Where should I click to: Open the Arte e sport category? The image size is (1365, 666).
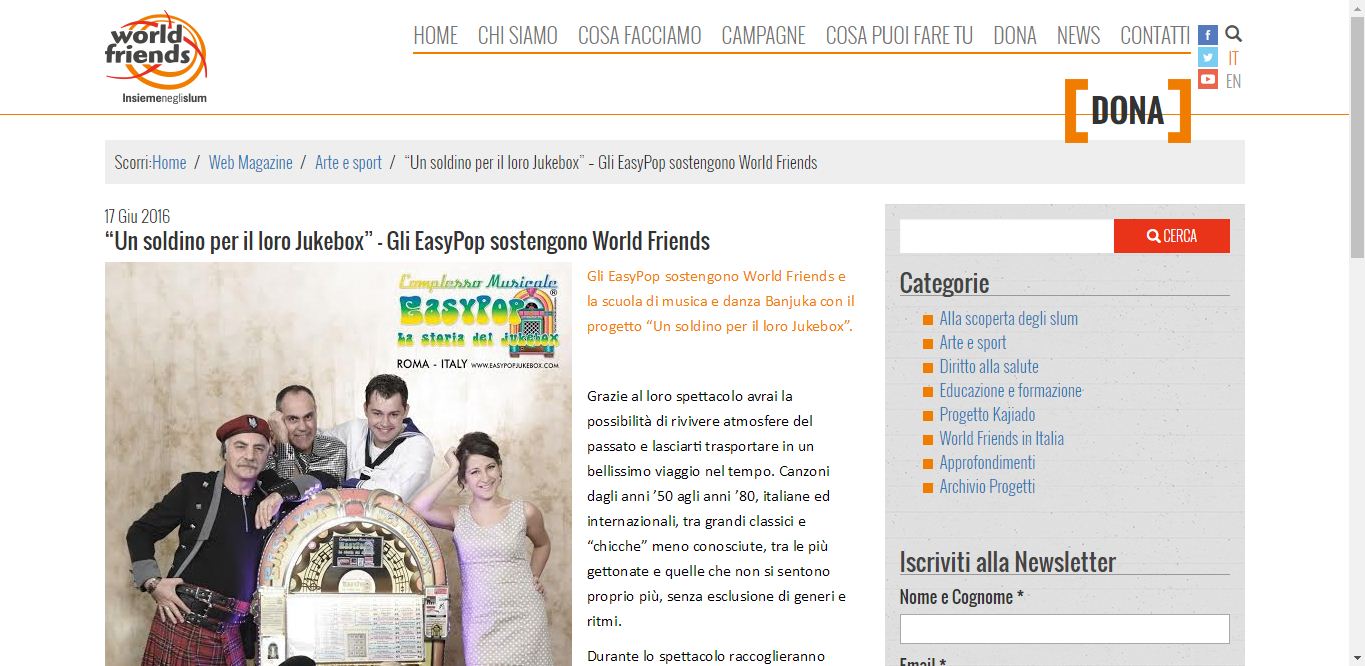[x=972, y=343]
